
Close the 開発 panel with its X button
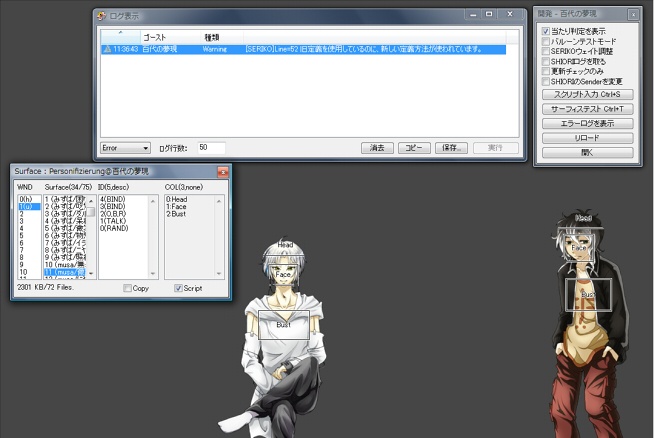click(633, 15)
